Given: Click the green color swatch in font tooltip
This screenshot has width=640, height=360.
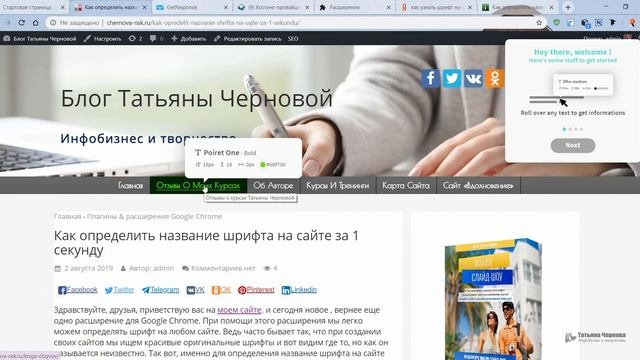Looking at the screenshot, I should click(263, 164).
